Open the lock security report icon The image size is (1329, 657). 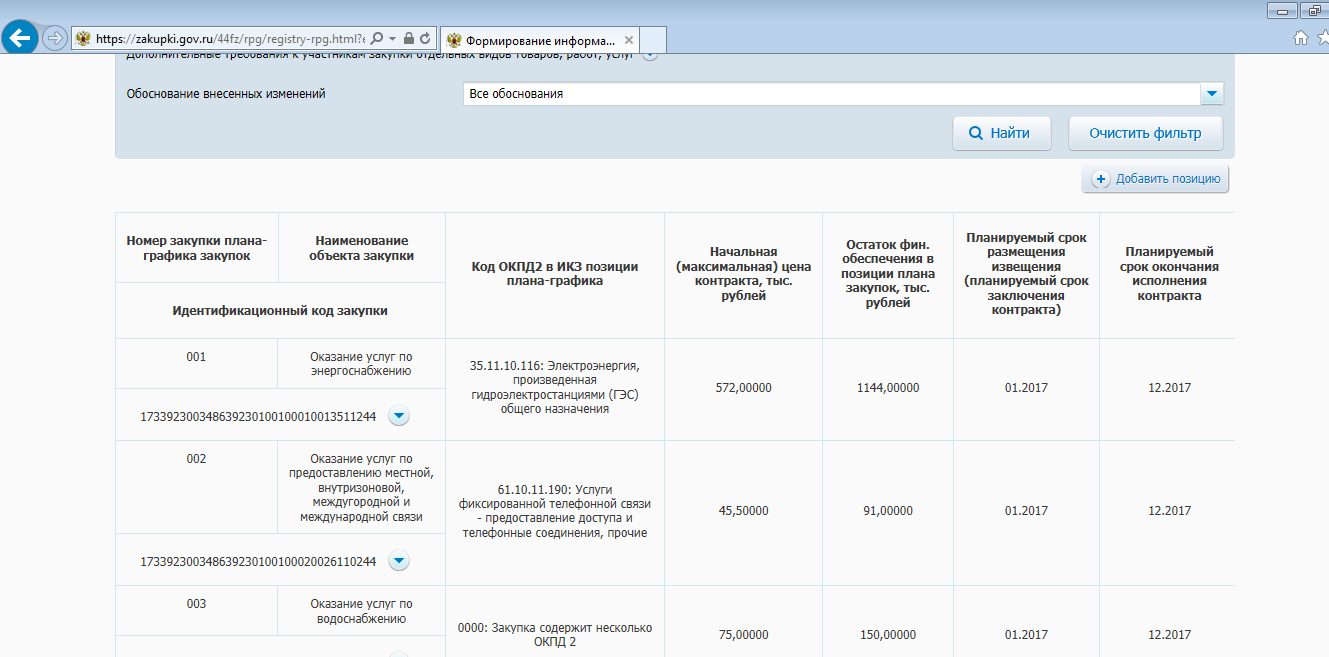pos(408,38)
